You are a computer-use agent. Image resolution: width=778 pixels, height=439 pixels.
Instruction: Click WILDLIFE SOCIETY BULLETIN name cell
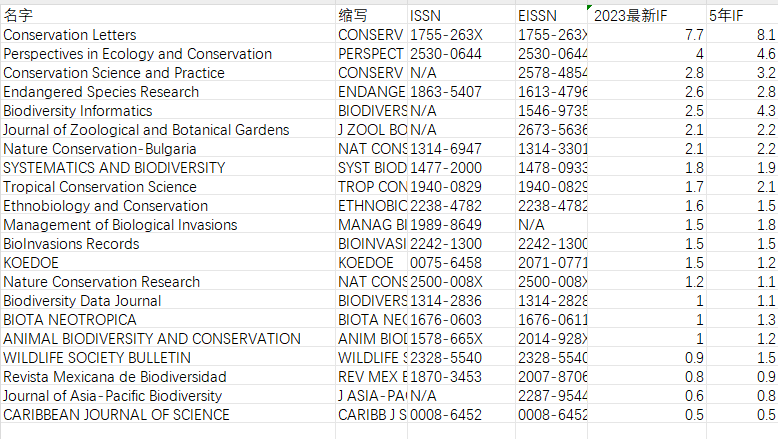[x=168, y=358]
